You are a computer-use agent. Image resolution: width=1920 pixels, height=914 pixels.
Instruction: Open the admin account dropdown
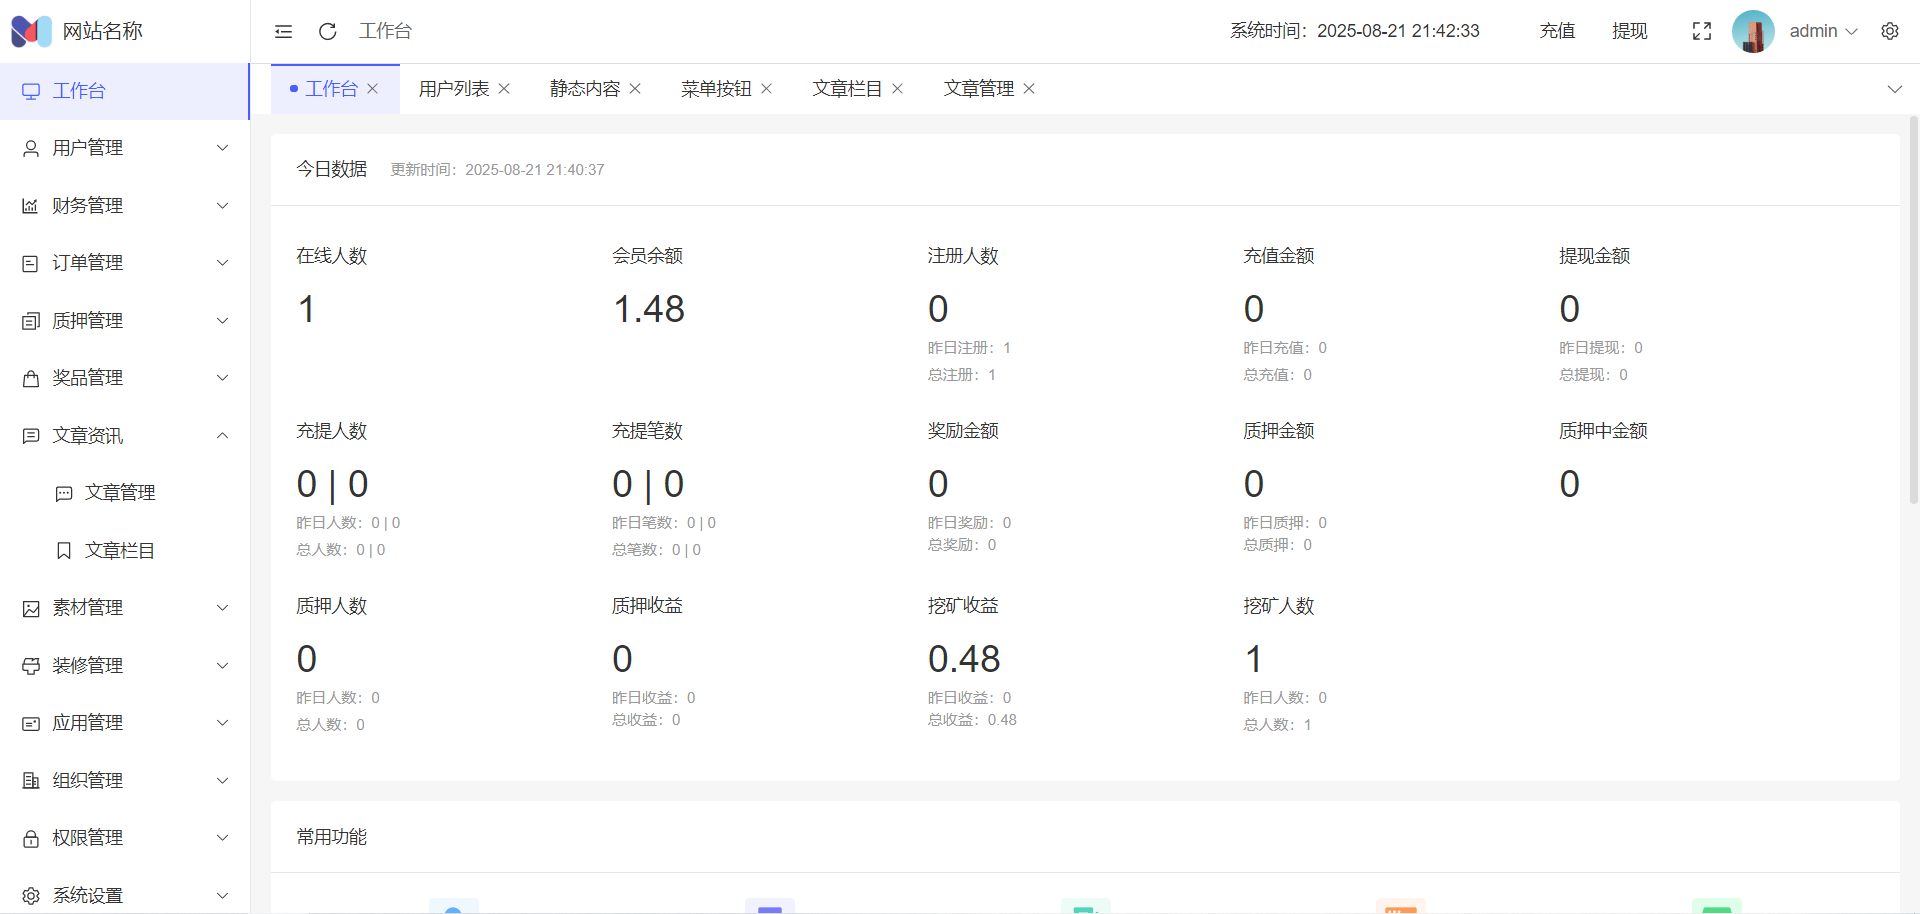[x=1823, y=31]
